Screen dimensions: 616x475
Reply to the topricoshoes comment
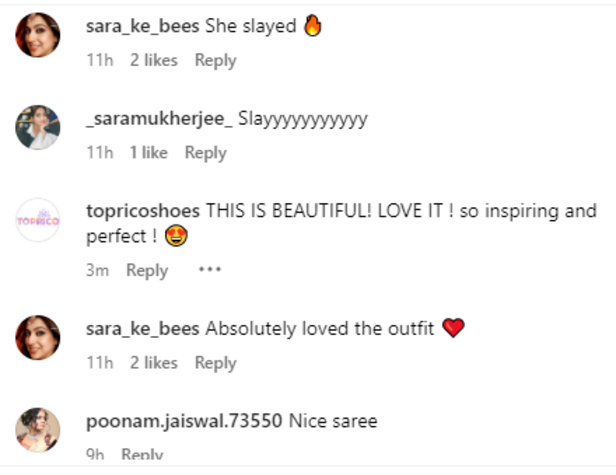(x=147, y=271)
